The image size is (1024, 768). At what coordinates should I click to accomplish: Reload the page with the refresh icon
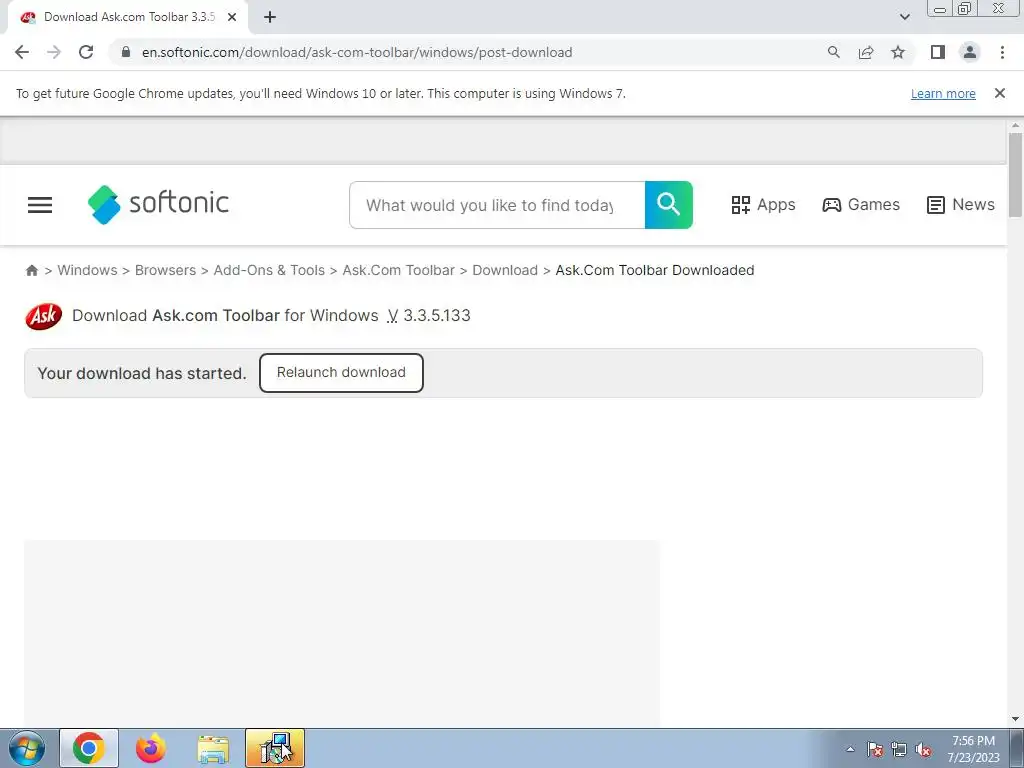click(86, 52)
